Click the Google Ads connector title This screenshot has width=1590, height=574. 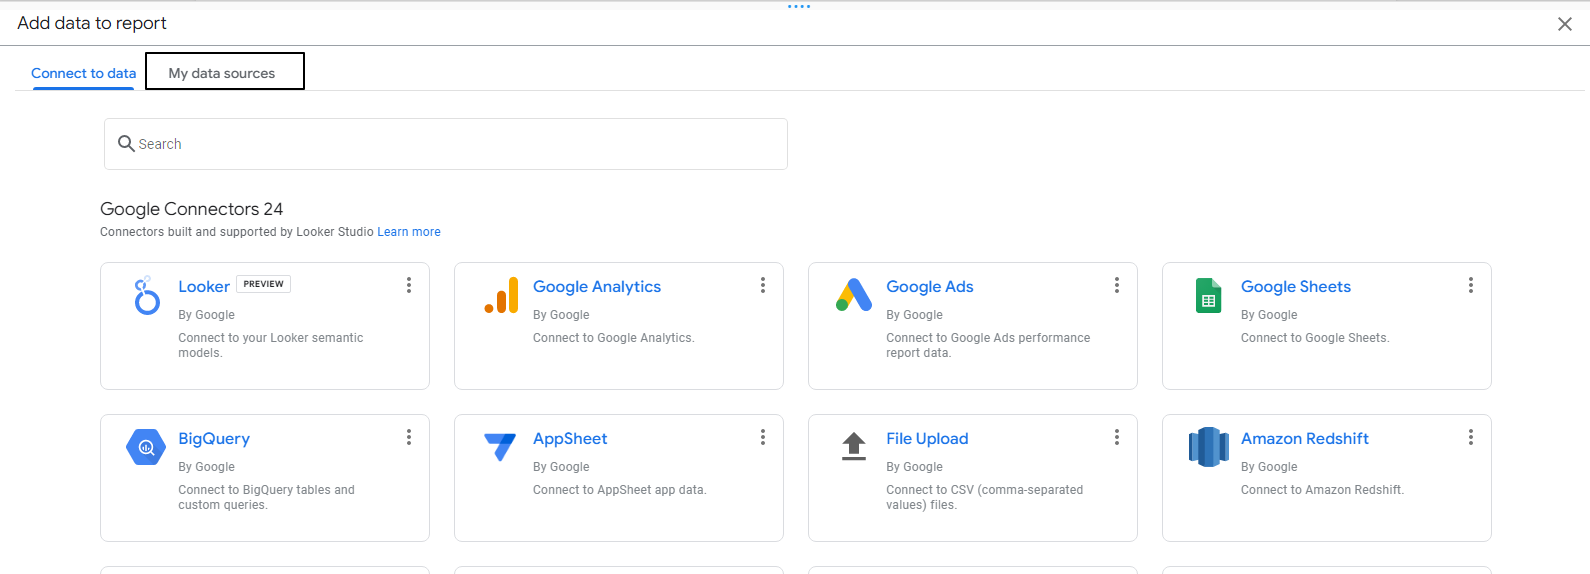(930, 287)
